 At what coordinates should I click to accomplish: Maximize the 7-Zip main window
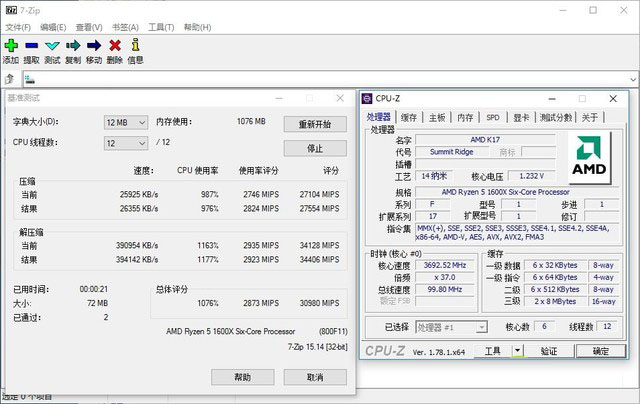[x=593, y=10]
